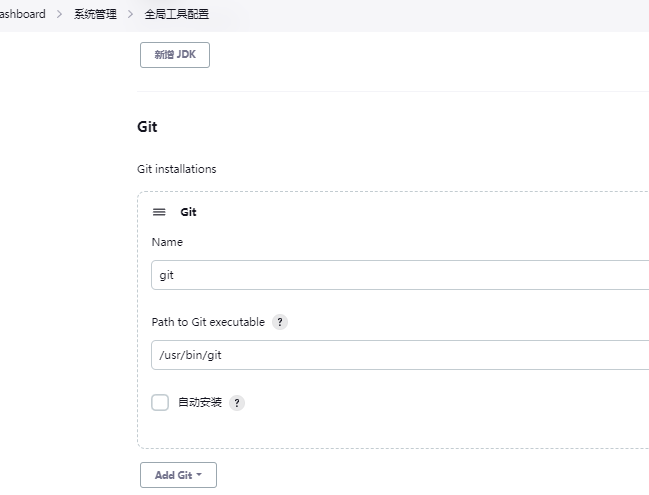Image resolution: width=649 pixels, height=495 pixels.
Task: Click the drag handle icon beside Git
Action: (x=159, y=212)
